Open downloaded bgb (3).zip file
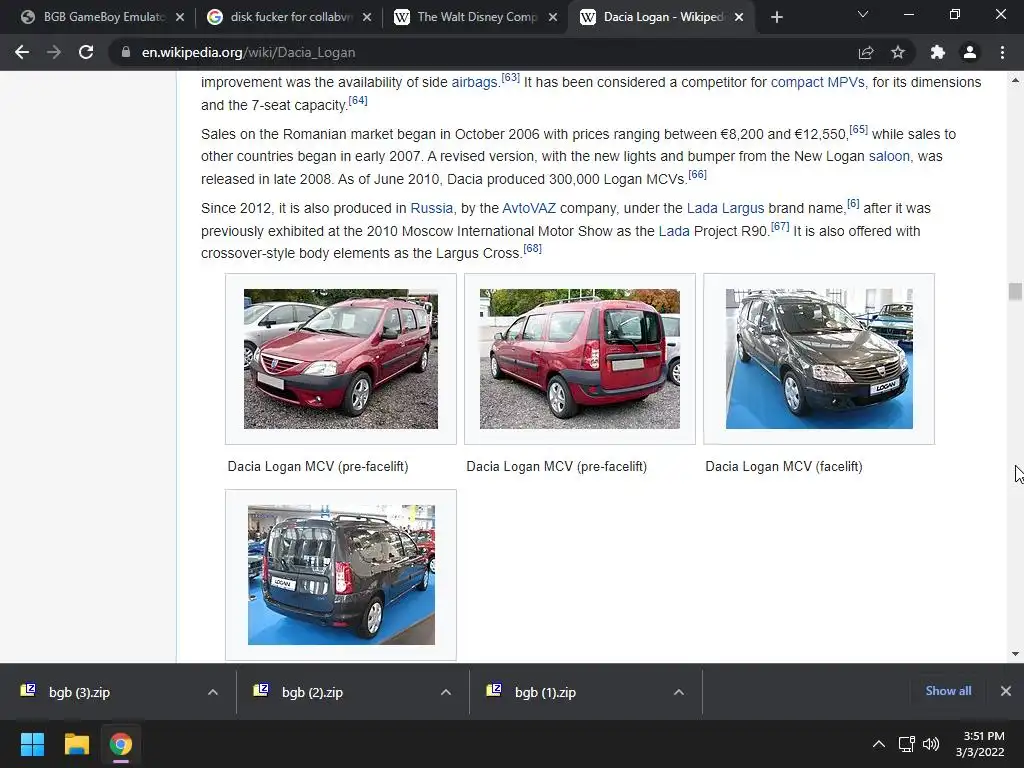Image resolution: width=1024 pixels, height=768 pixels. coord(79,692)
